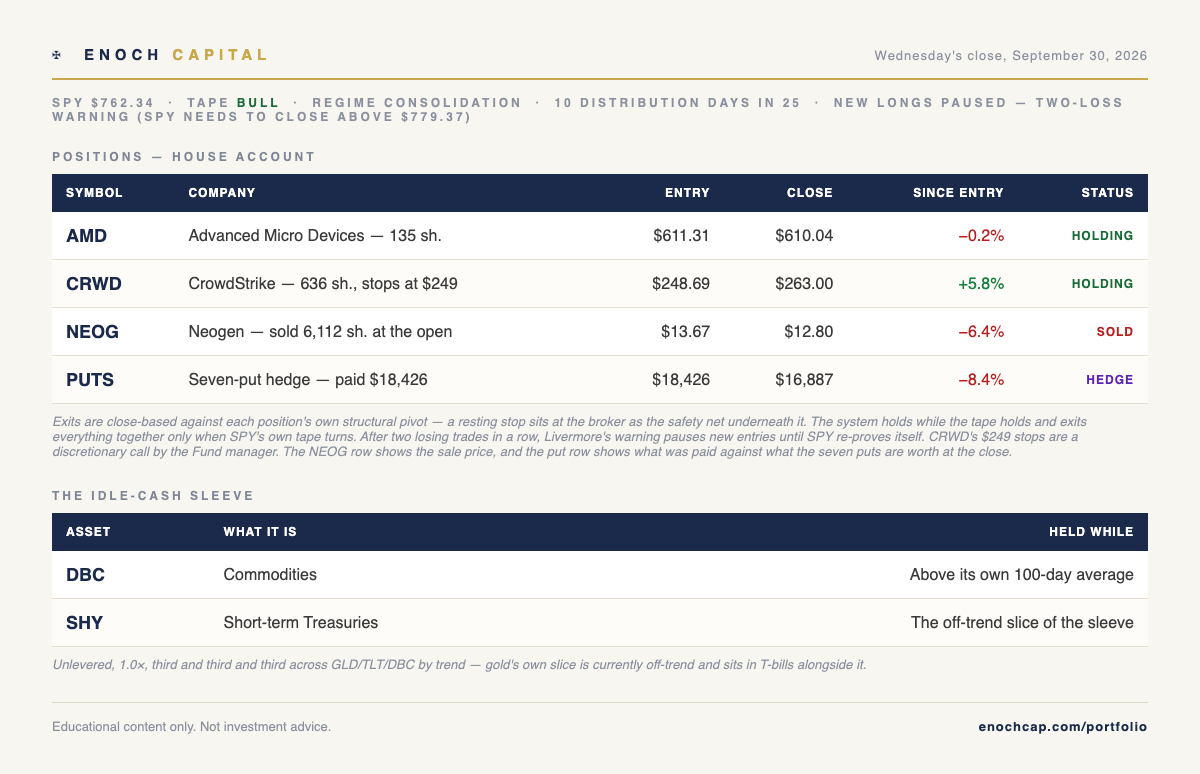Click CrowdStrike 636 sh. company description
The image size is (1200, 774).
coord(323,284)
